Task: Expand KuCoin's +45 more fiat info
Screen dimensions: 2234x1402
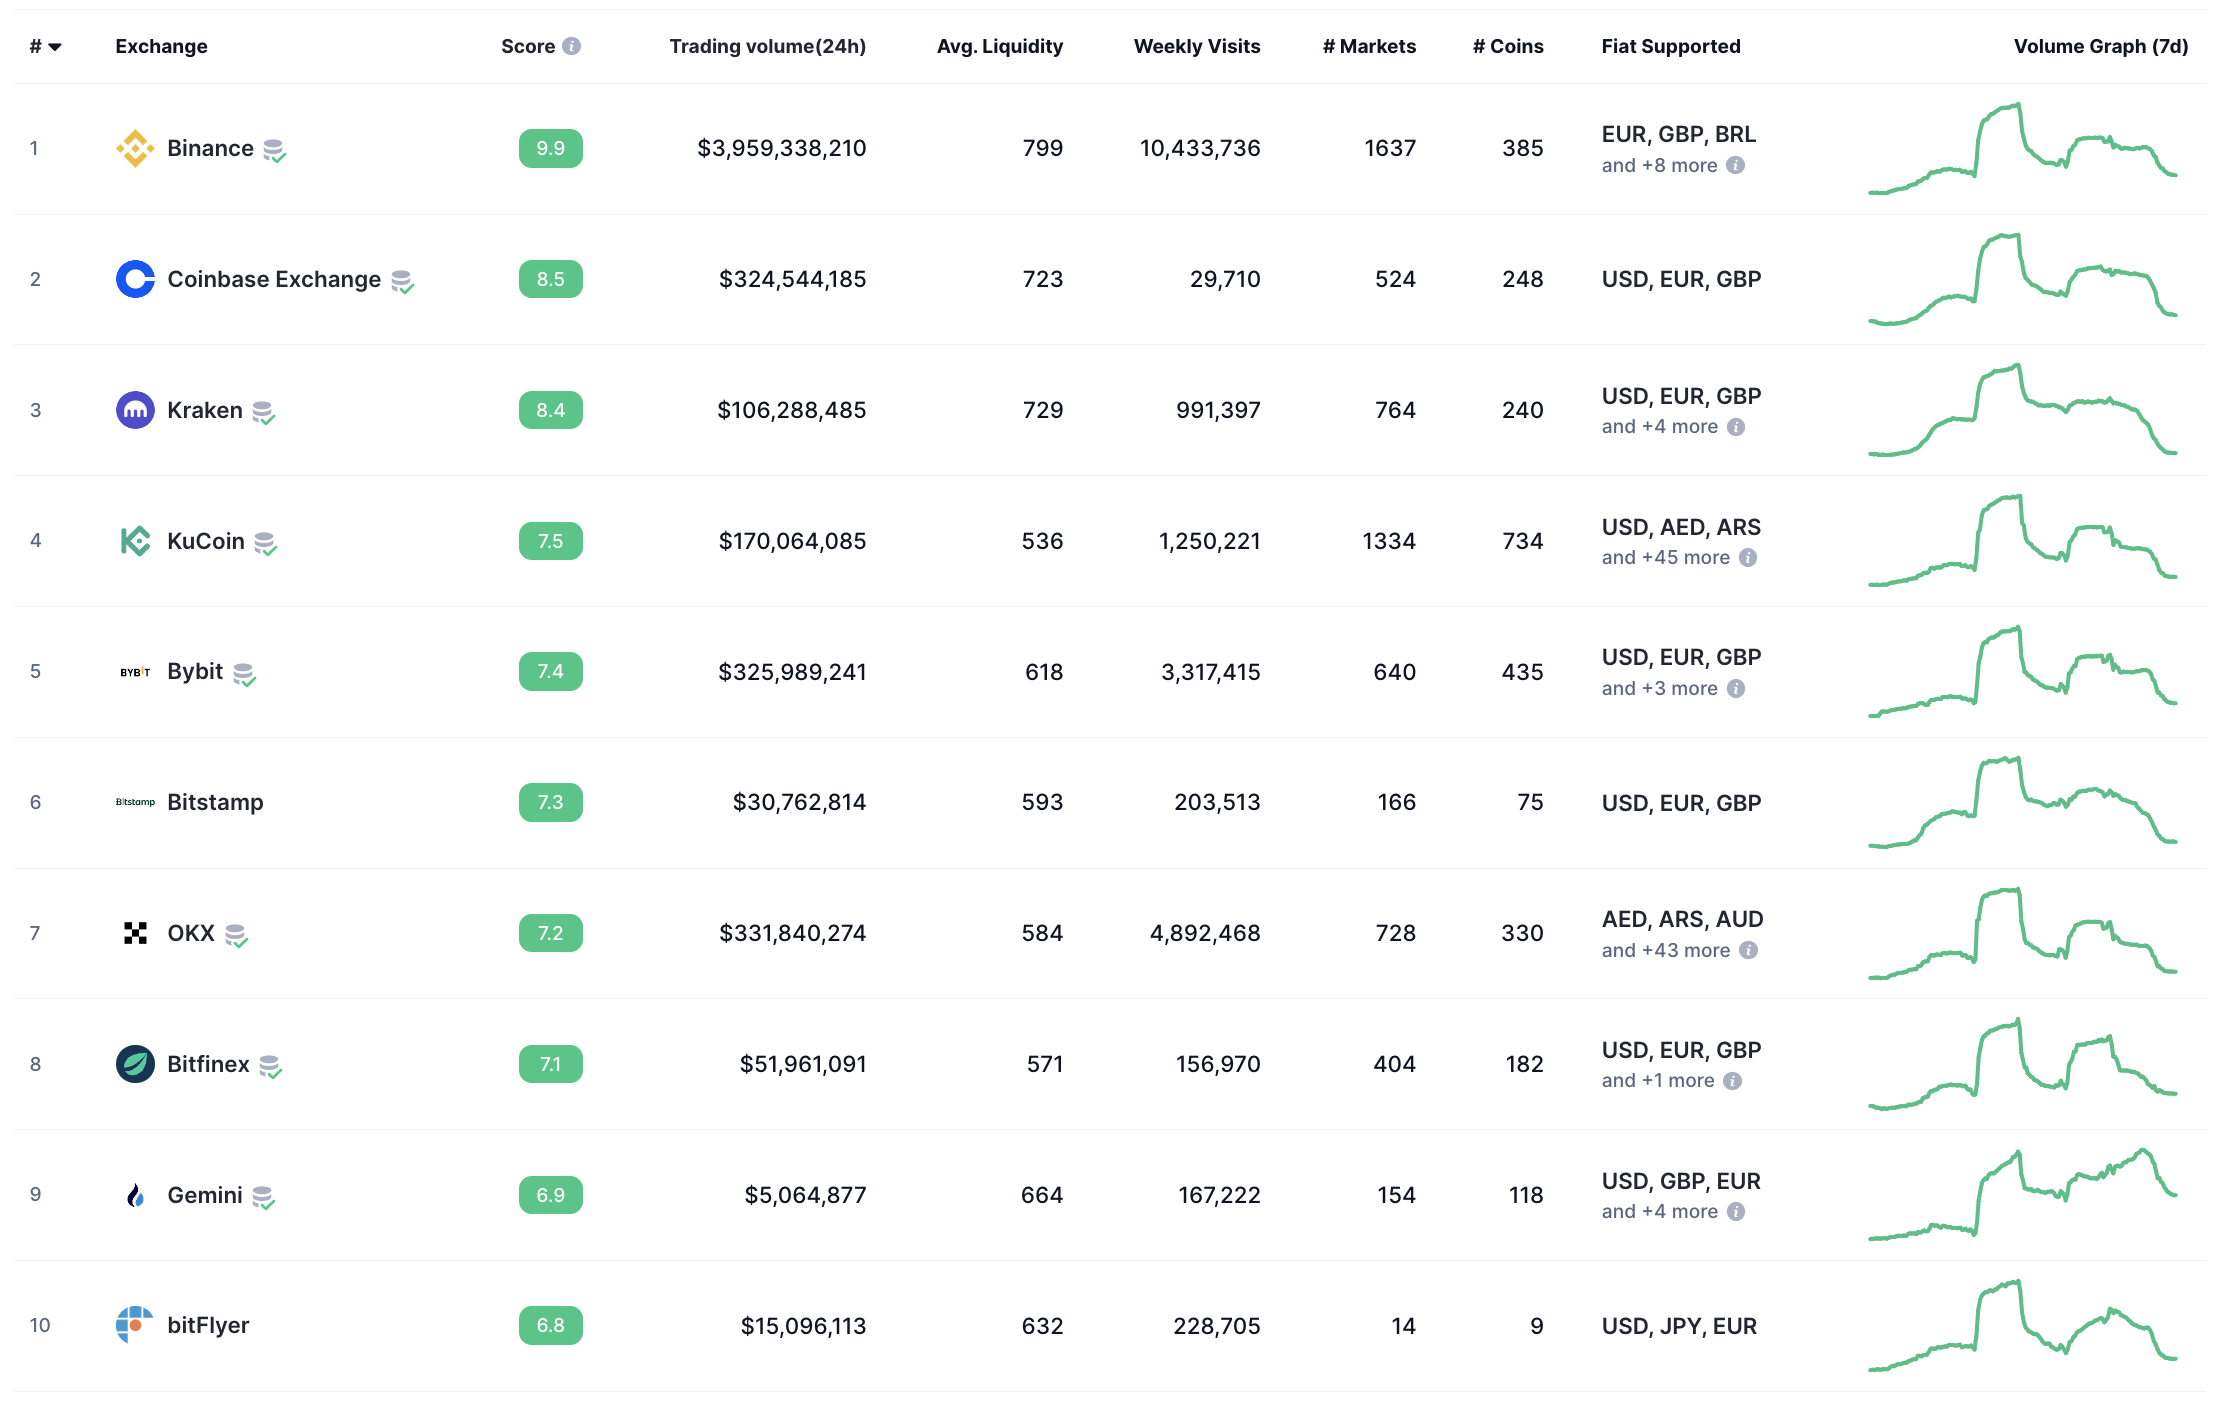Action: [1748, 558]
